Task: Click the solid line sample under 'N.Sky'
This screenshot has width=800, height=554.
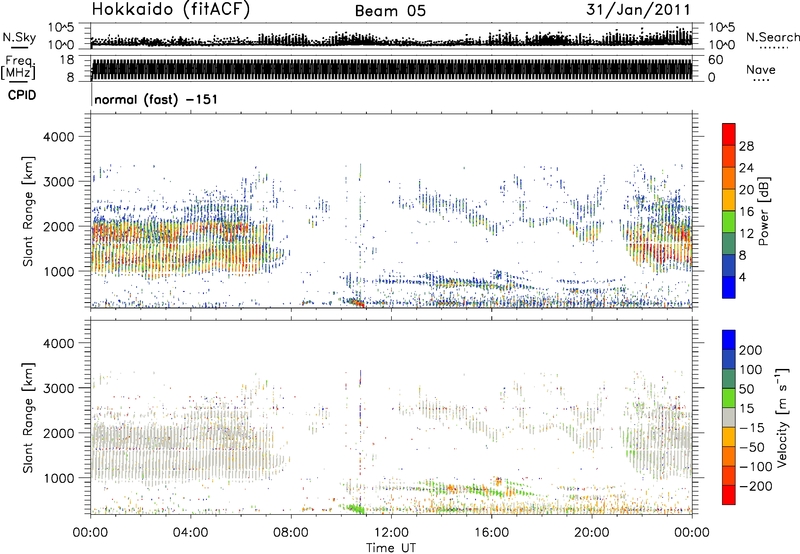Action: (x=19, y=47)
